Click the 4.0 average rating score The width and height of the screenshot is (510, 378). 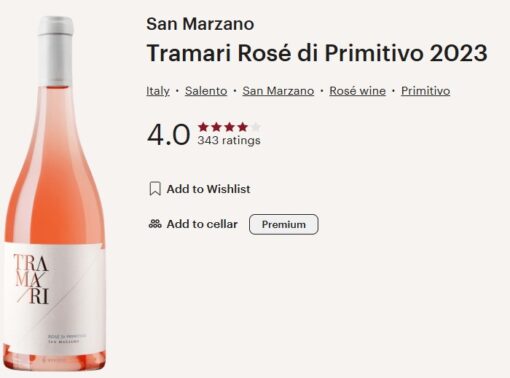click(169, 134)
